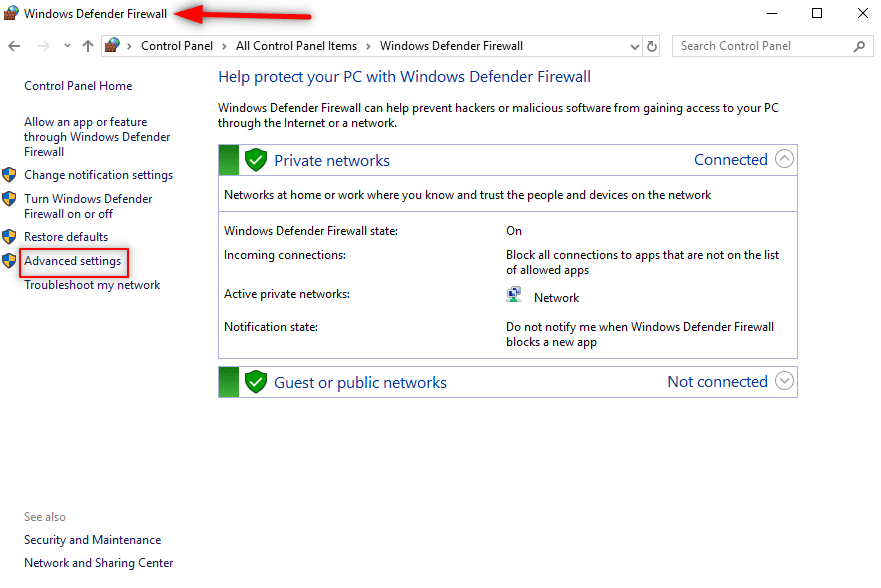Screen dimensions: 881x588
Task: Navigate back using the left arrow
Action: (x=15, y=45)
